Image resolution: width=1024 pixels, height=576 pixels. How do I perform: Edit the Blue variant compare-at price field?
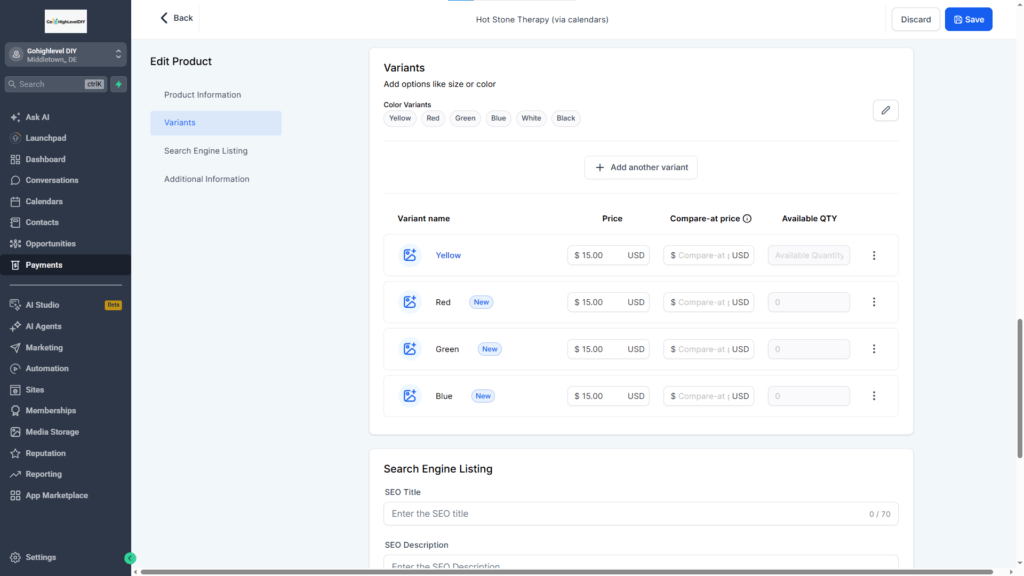click(709, 396)
